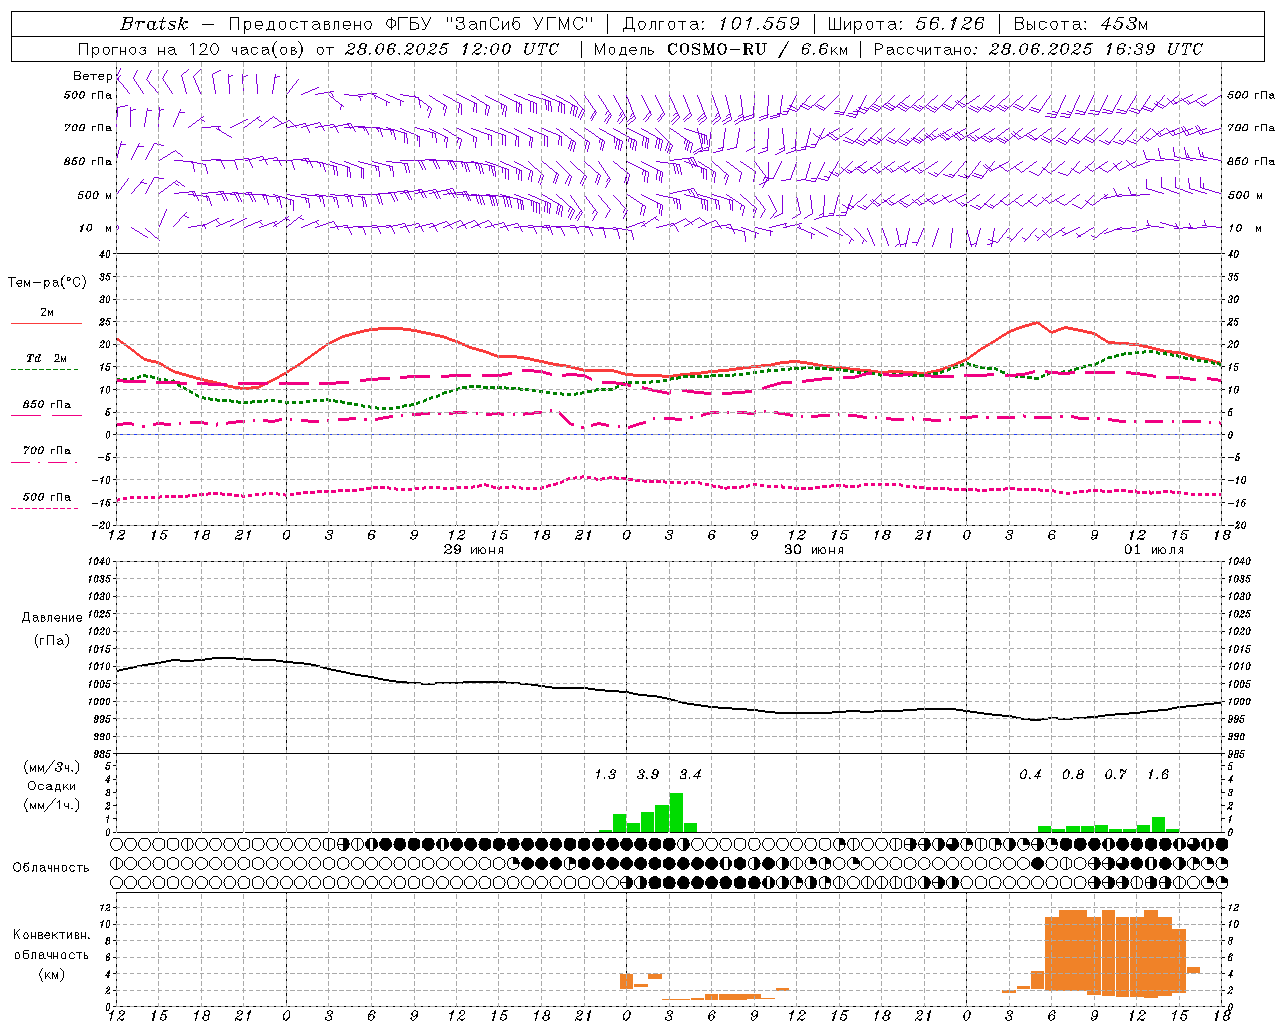This screenshot has height=1024, width=1280.
Task: Click the "1.6" precipitation total
Action: 1158,774
